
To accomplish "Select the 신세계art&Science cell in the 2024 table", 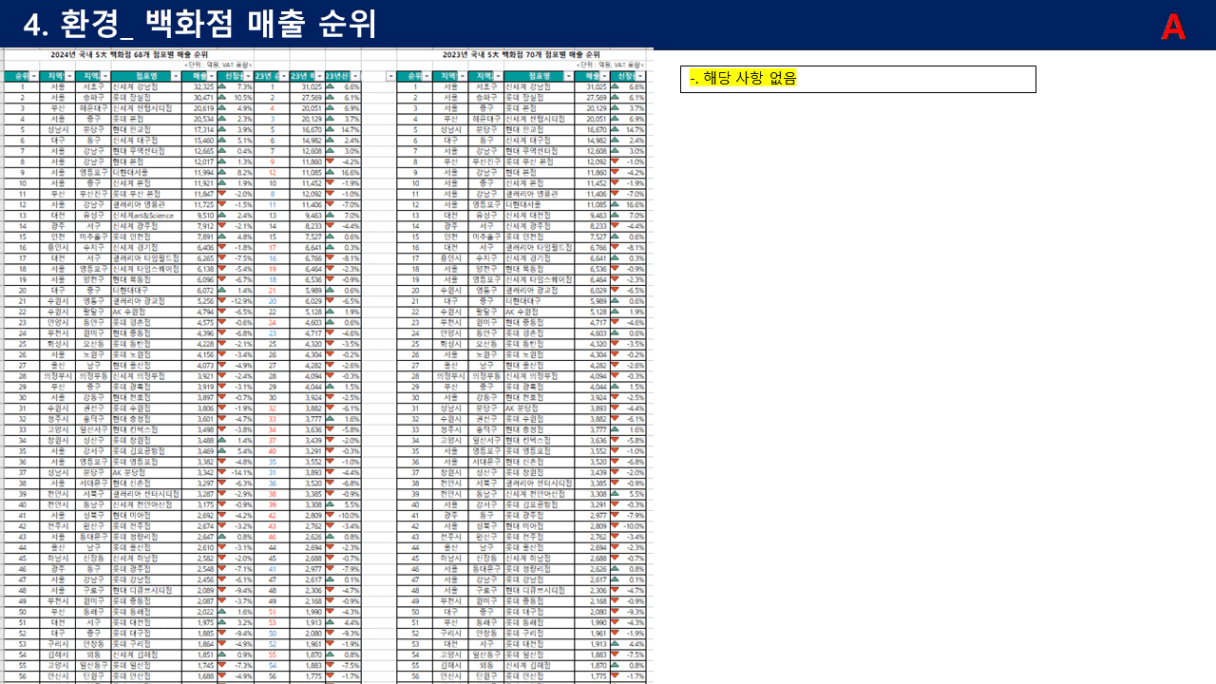I will coord(146,214).
